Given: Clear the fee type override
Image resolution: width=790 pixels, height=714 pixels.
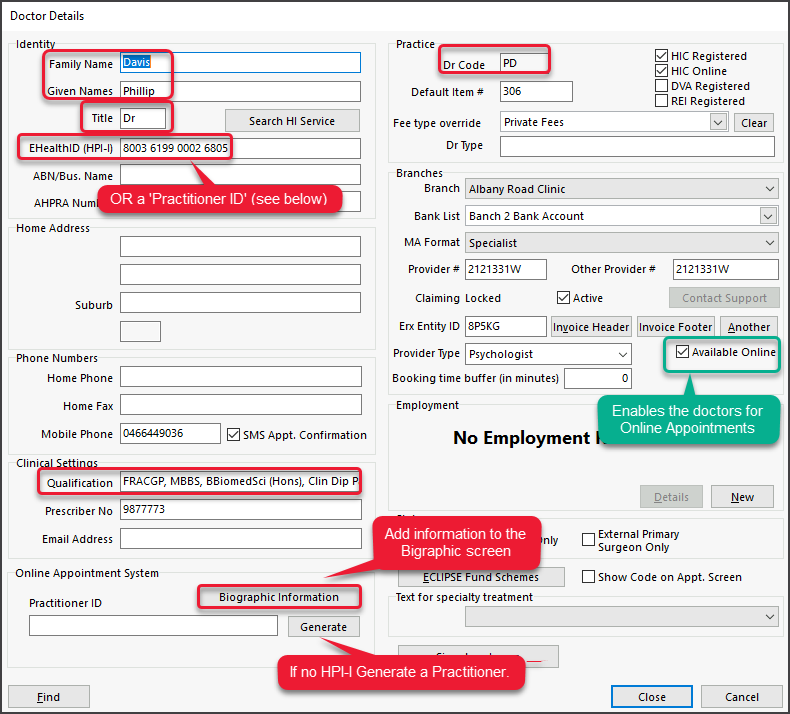Looking at the screenshot, I should (754, 123).
